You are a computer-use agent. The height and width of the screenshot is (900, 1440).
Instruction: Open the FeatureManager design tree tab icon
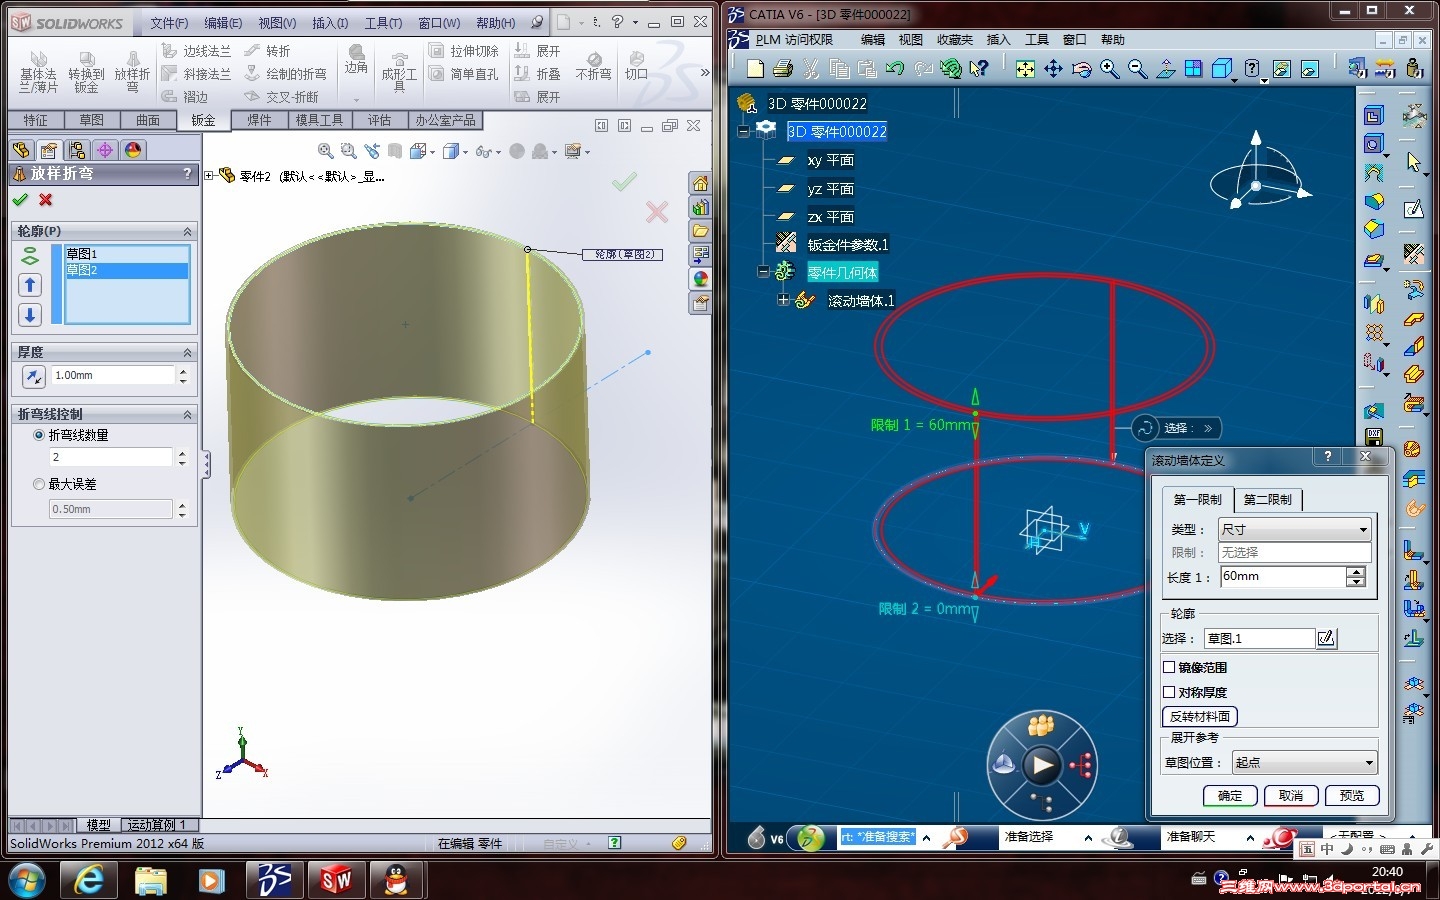21,150
